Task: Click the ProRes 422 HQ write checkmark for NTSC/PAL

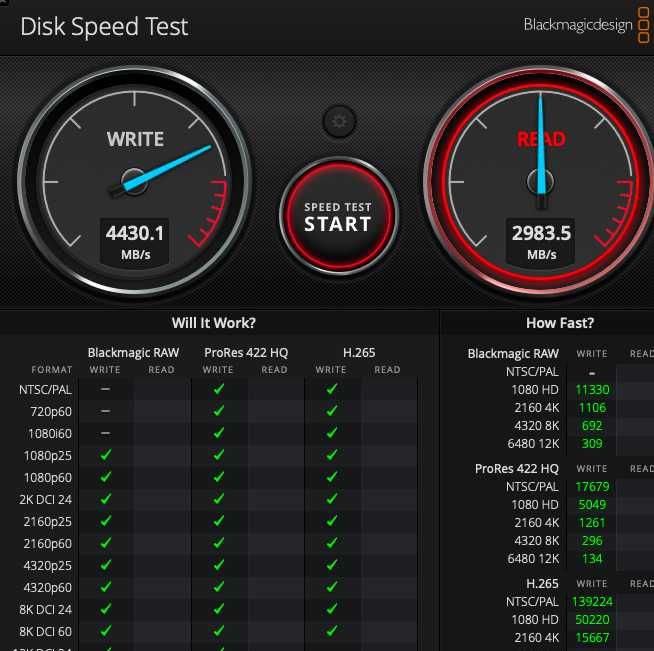Action: 219,389
